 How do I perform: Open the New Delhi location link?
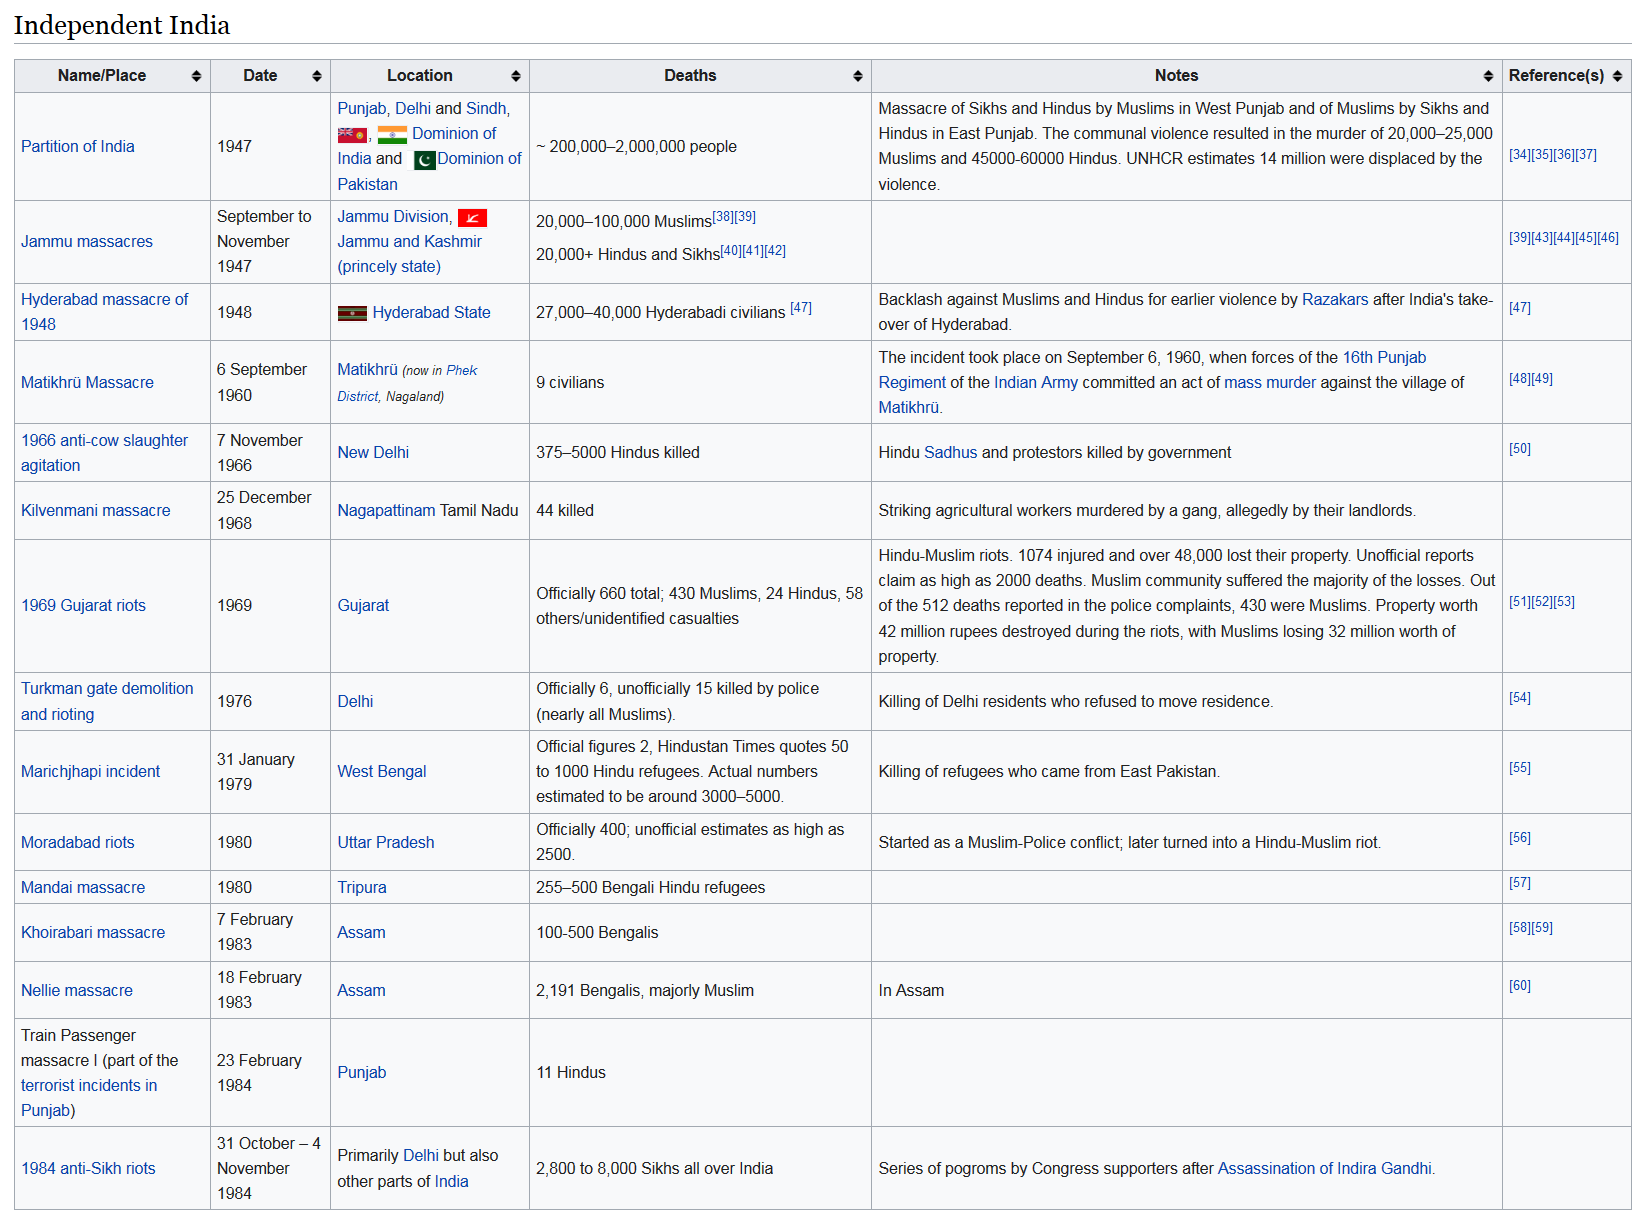pos(373,452)
